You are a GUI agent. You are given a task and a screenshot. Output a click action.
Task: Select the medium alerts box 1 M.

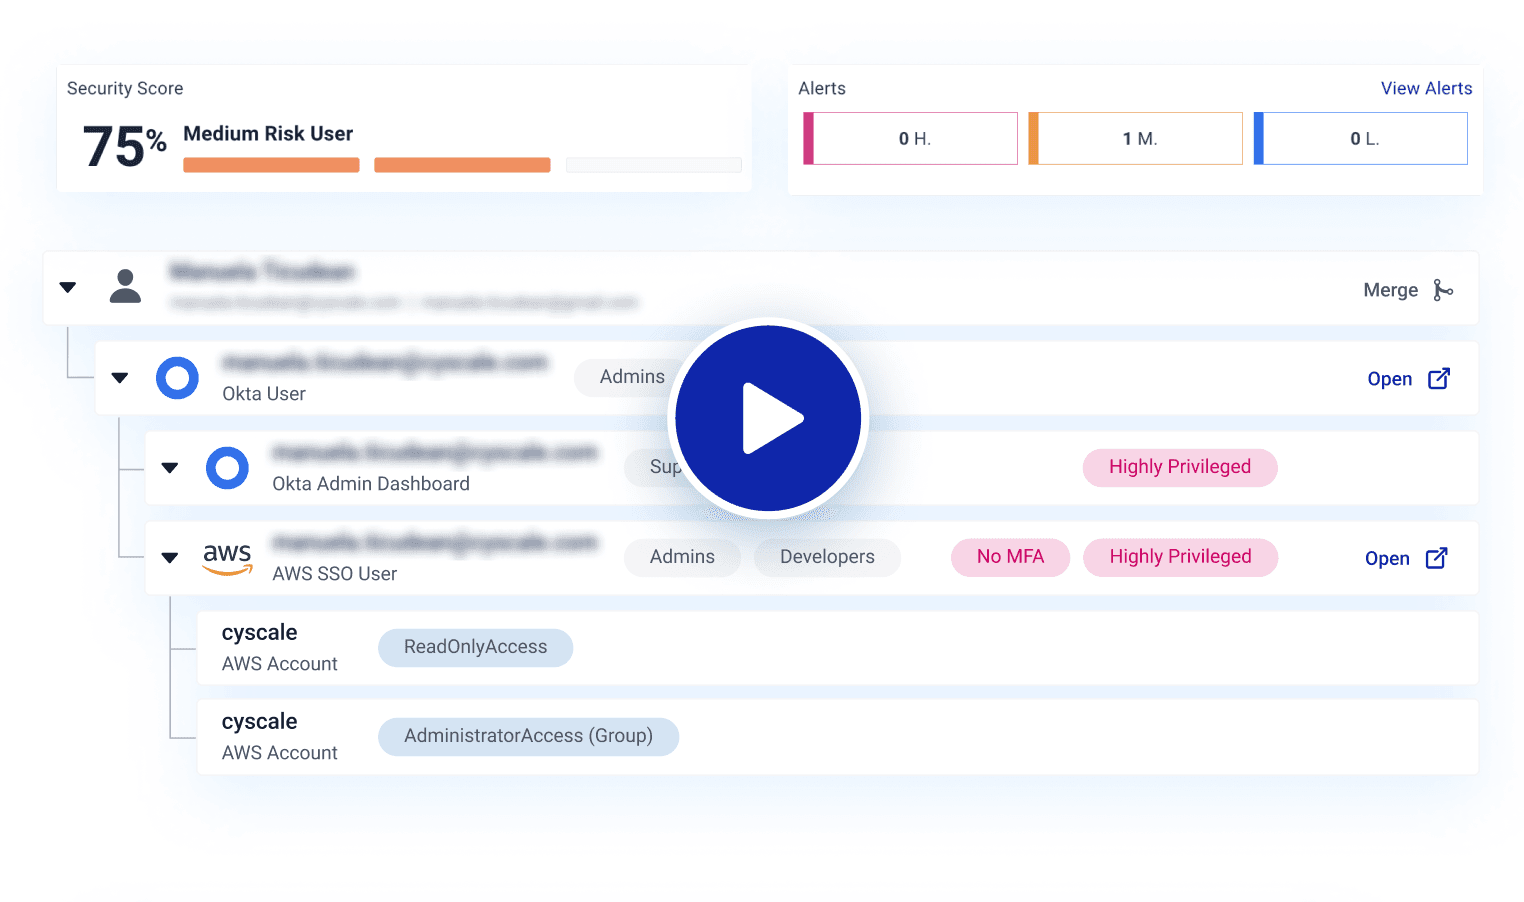click(1136, 138)
